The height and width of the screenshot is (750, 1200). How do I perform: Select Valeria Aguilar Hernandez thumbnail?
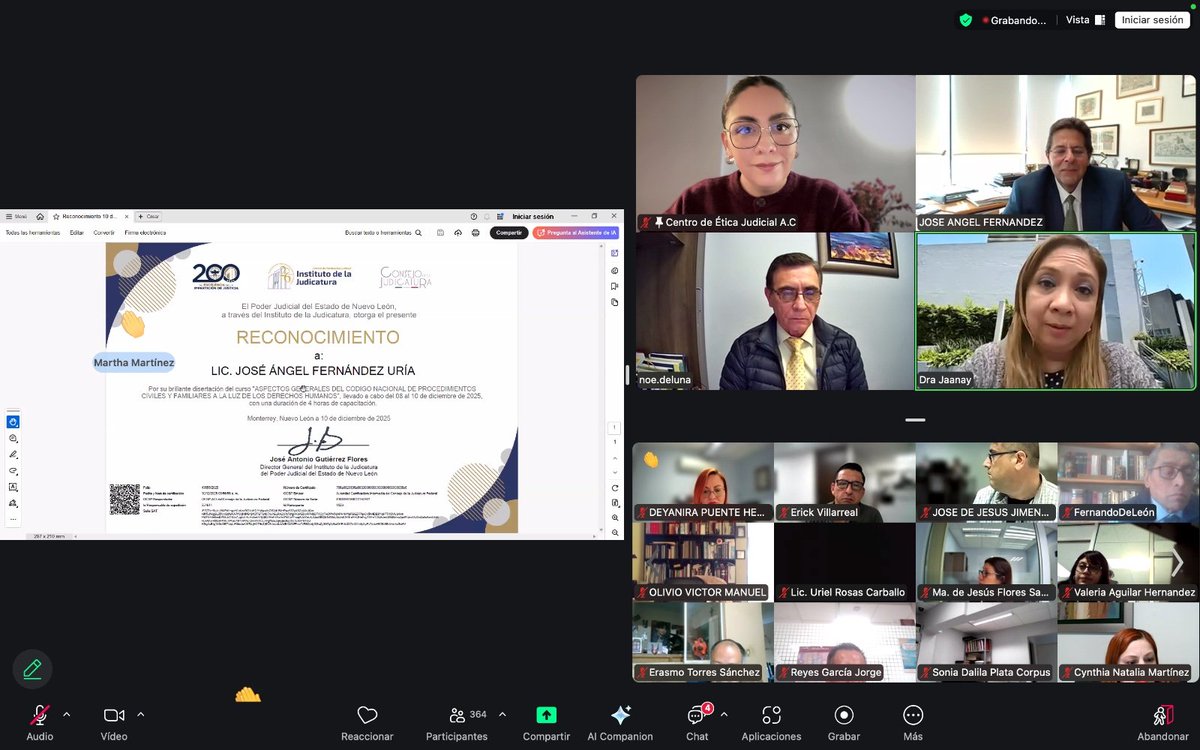click(x=1128, y=562)
